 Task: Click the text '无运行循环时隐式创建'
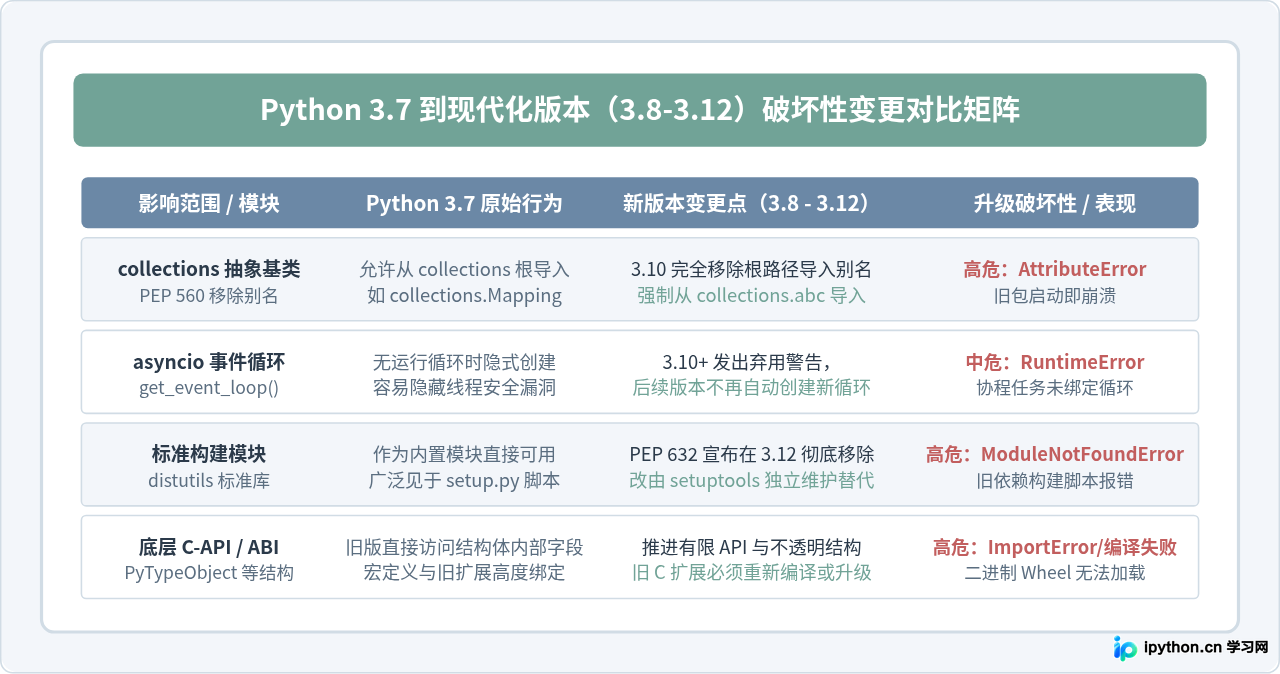click(x=464, y=362)
